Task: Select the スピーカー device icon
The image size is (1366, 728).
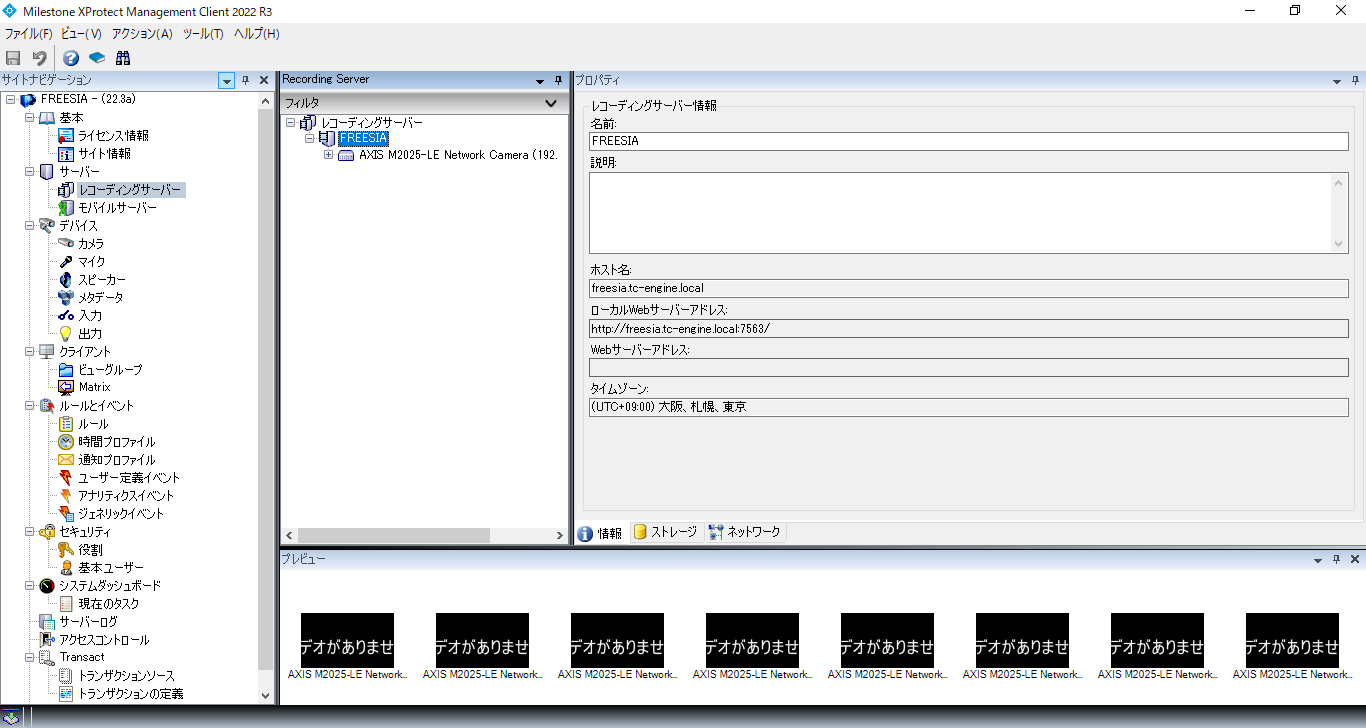Action: pos(66,280)
